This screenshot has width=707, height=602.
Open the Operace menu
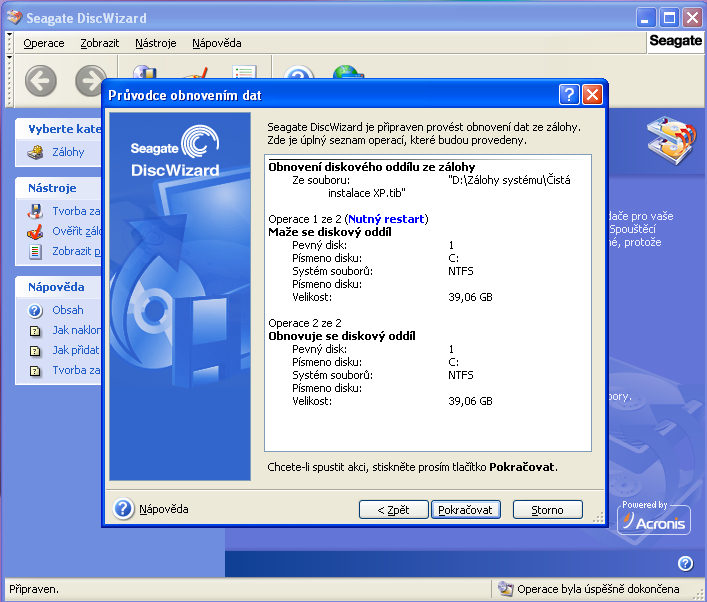point(44,43)
